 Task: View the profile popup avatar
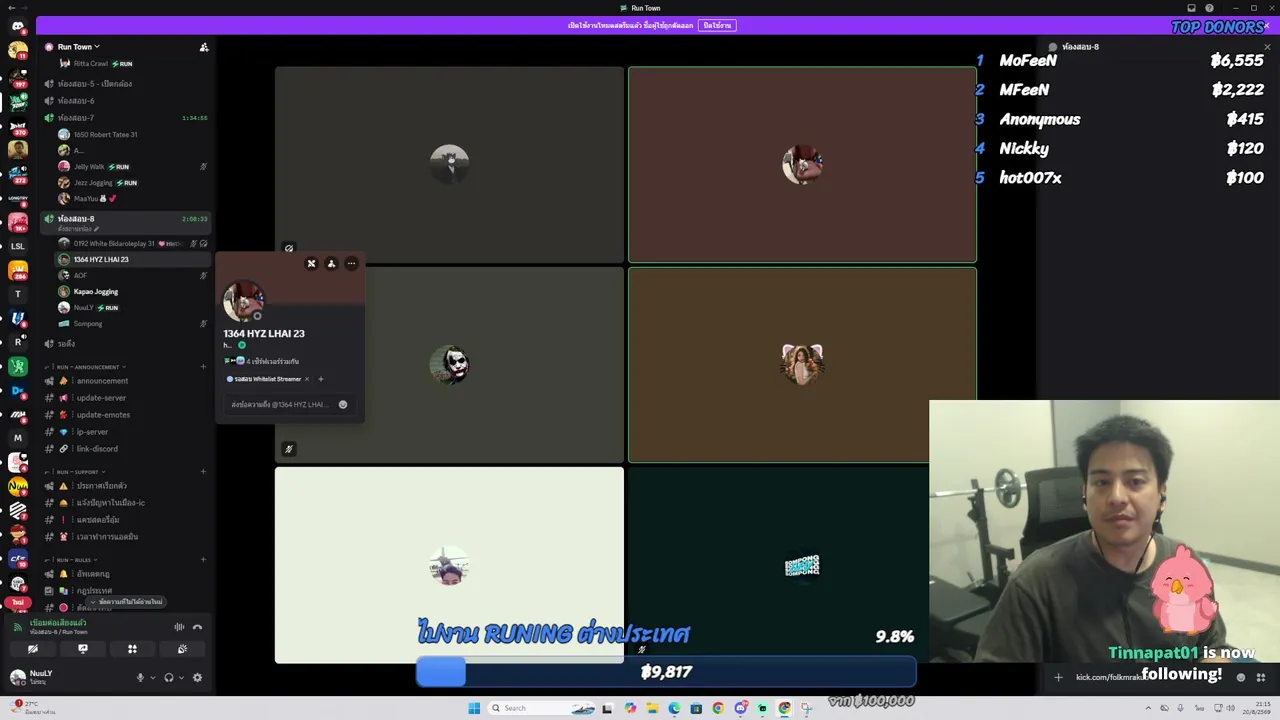243,301
